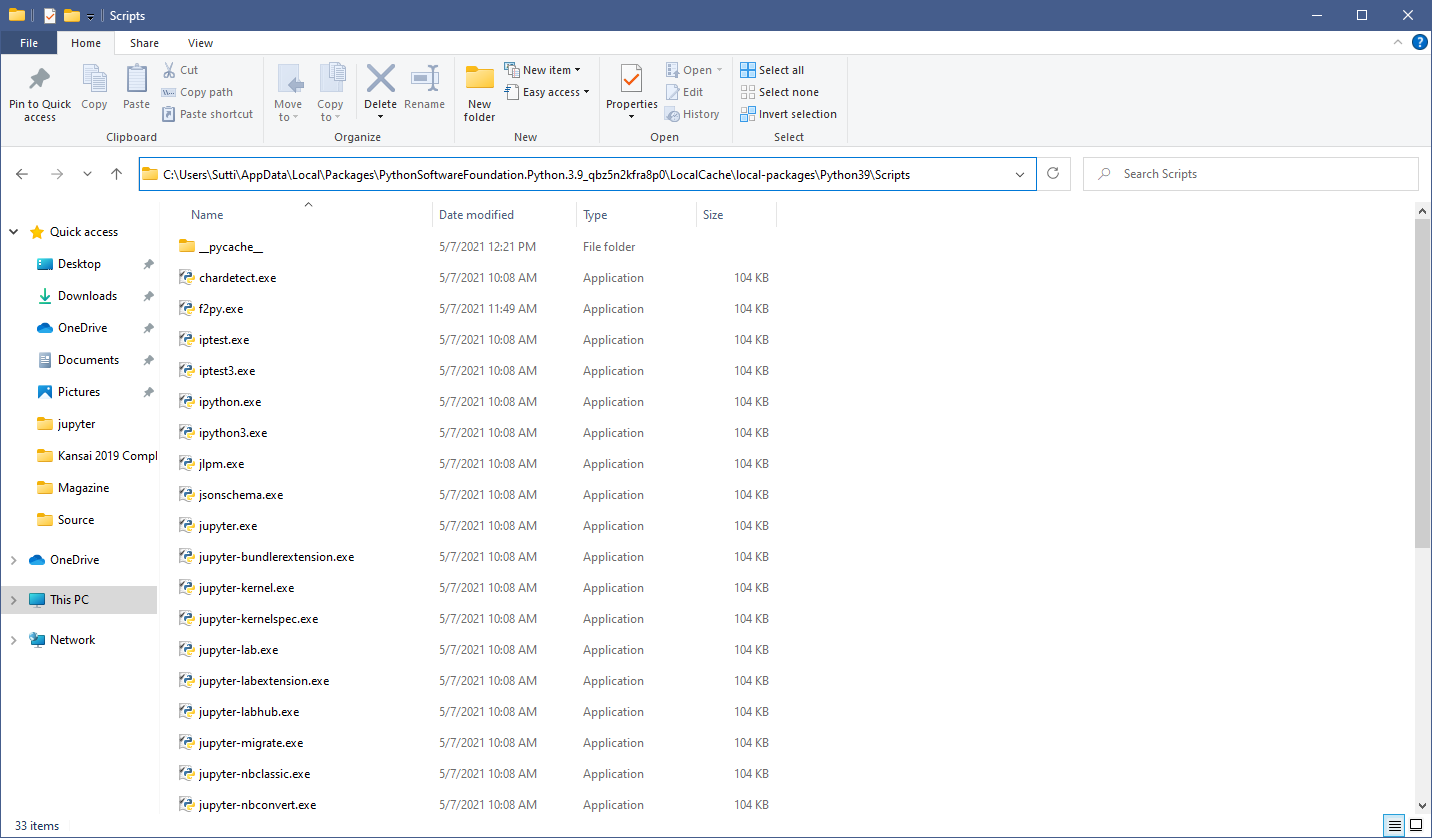Open the Help question mark icon
The width and height of the screenshot is (1432, 838).
point(1419,43)
